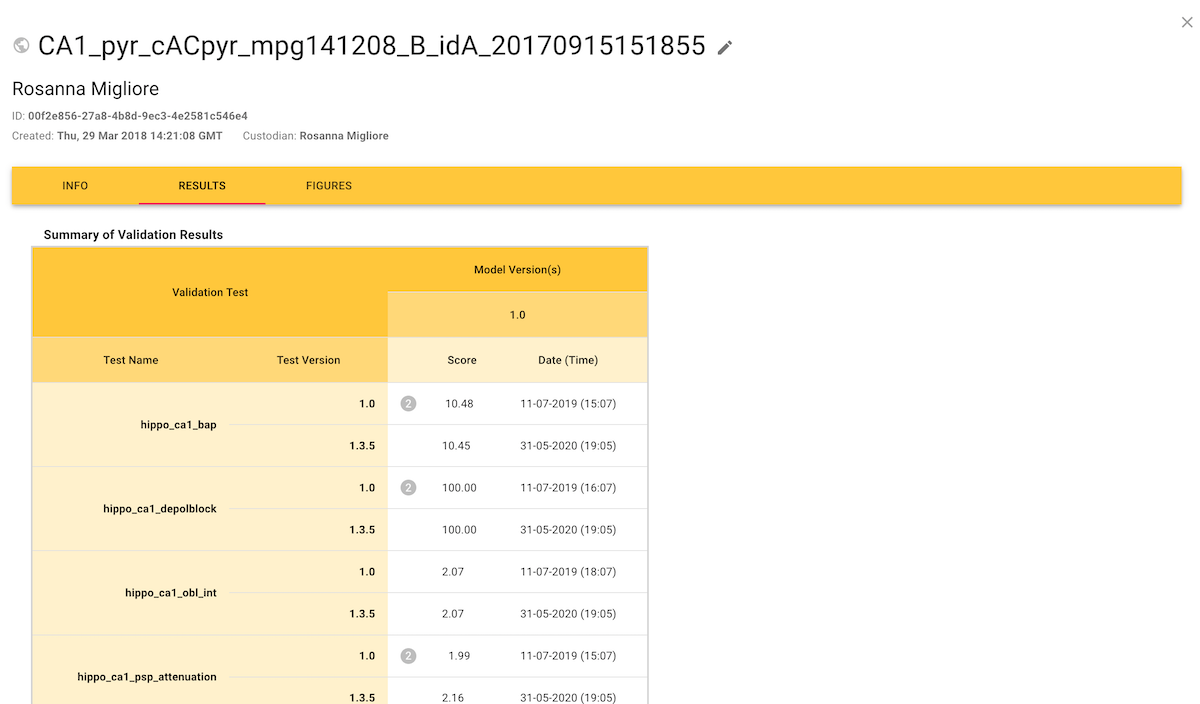This screenshot has height=704, width=1200.
Task: Click the badge beside score 1.99
Action: click(408, 656)
